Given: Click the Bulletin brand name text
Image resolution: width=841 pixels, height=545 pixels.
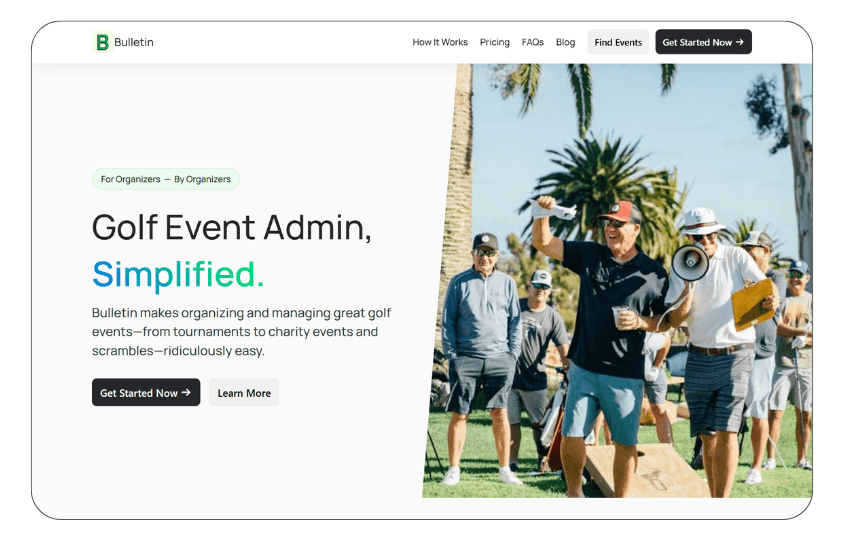Looking at the screenshot, I should tap(134, 42).
